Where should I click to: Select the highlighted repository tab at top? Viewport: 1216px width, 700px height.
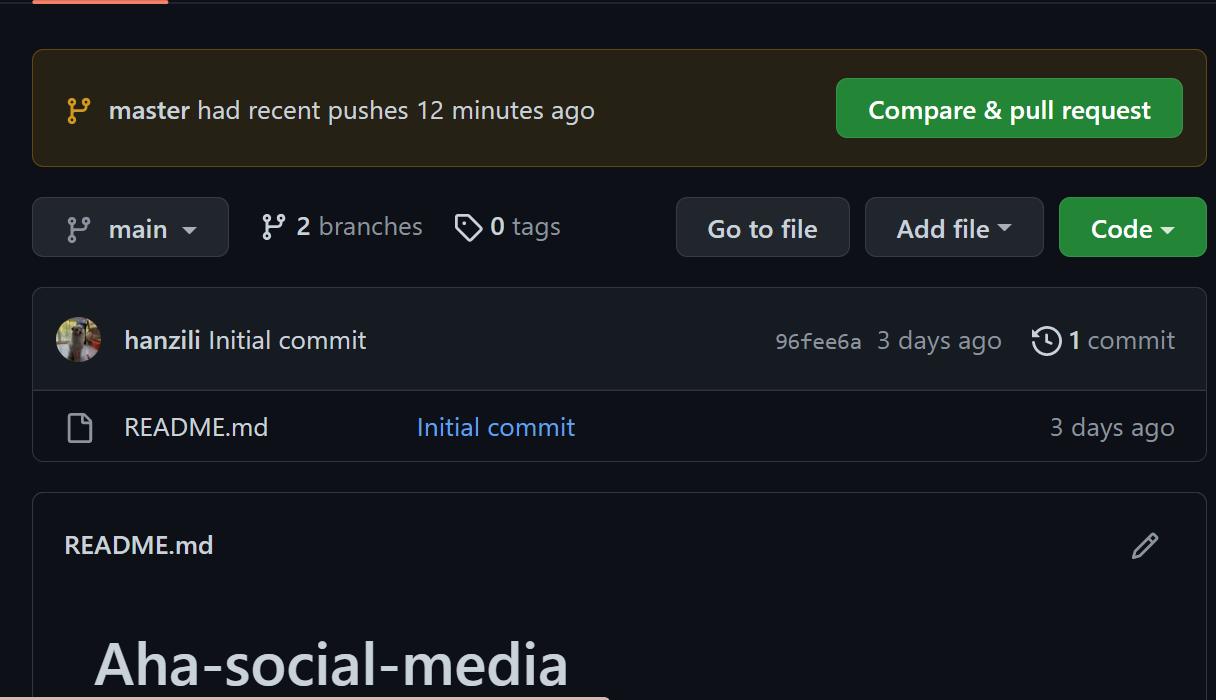pos(100,4)
